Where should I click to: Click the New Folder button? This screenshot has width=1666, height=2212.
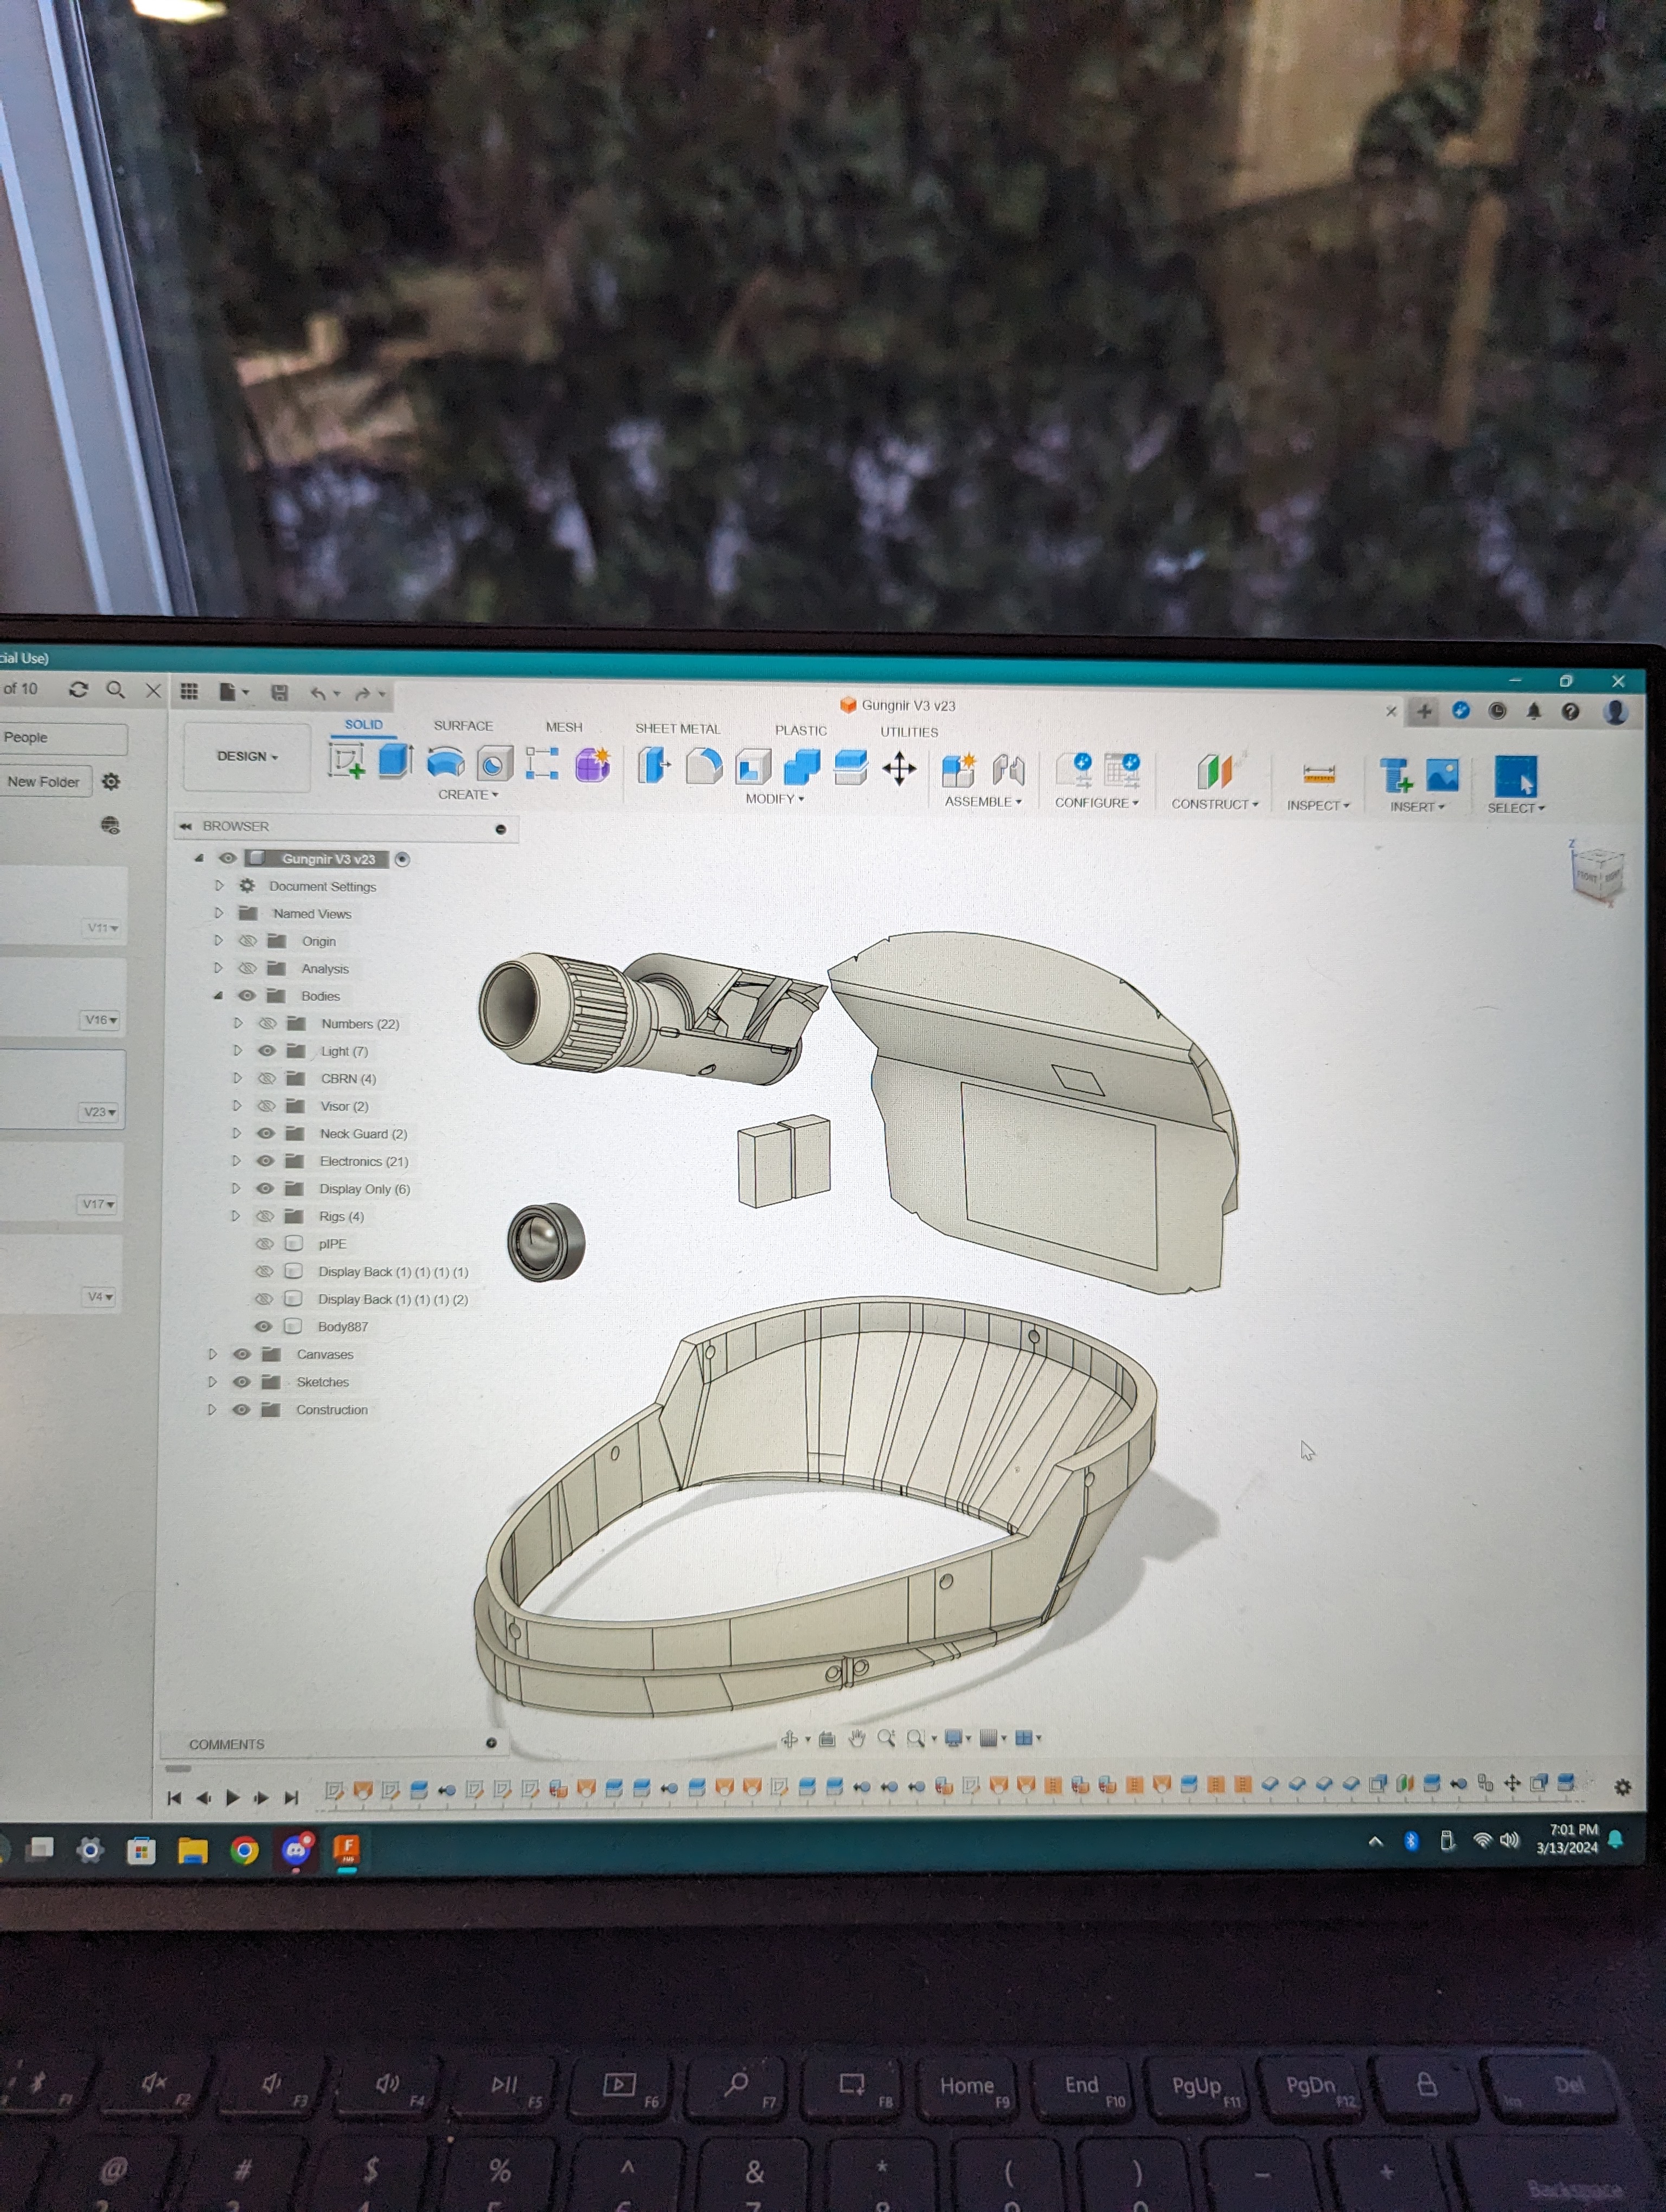(44, 782)
